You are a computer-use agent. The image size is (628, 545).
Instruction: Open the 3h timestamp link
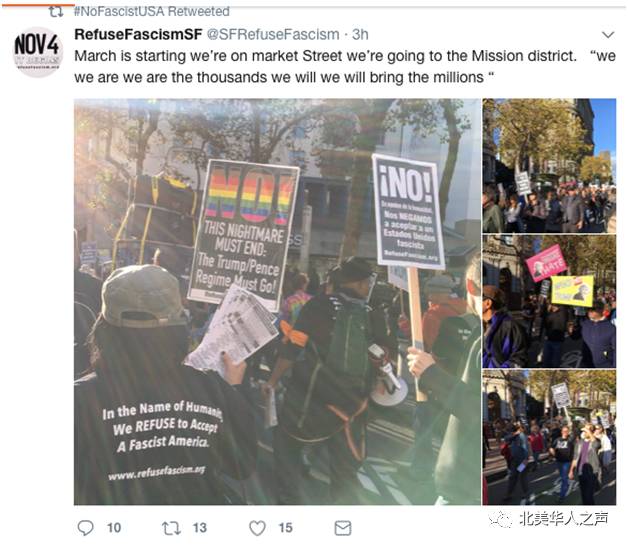(x=360, y=34)
